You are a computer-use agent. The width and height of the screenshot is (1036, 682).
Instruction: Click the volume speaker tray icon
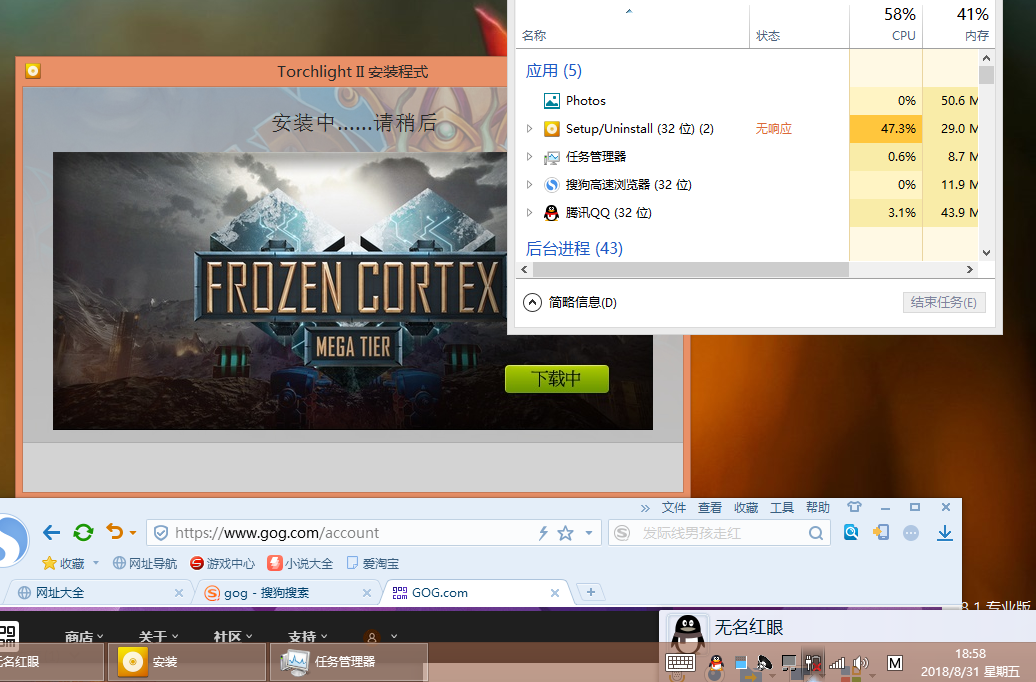[860, 663]
